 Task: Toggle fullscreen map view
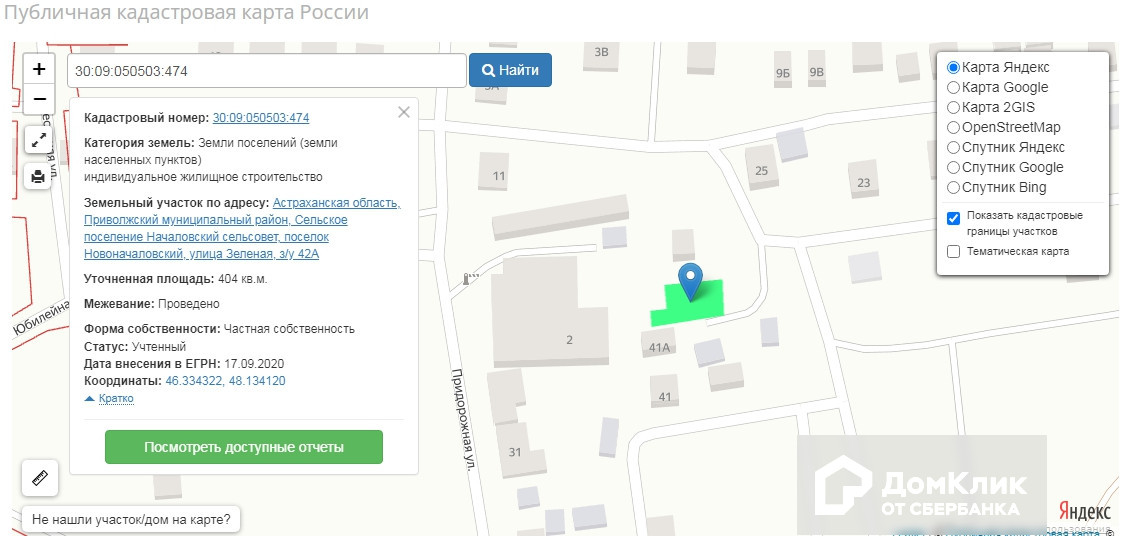(x=39, y=141)
